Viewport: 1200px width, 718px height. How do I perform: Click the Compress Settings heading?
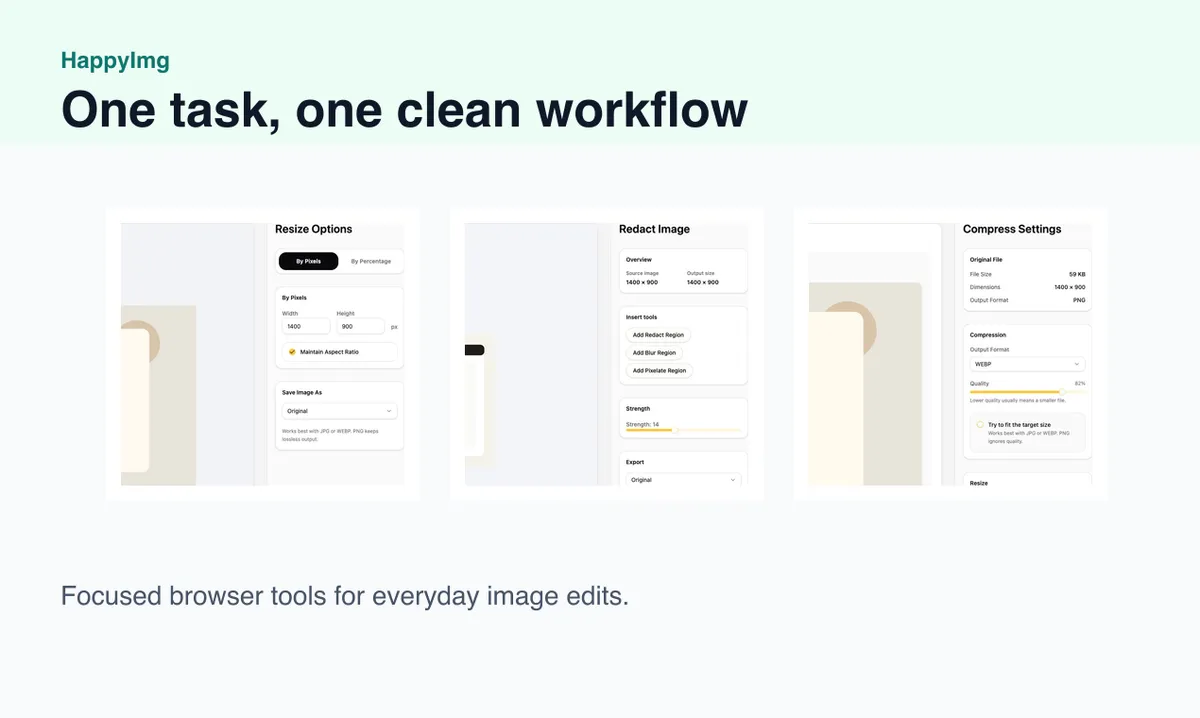[1012, 229]
